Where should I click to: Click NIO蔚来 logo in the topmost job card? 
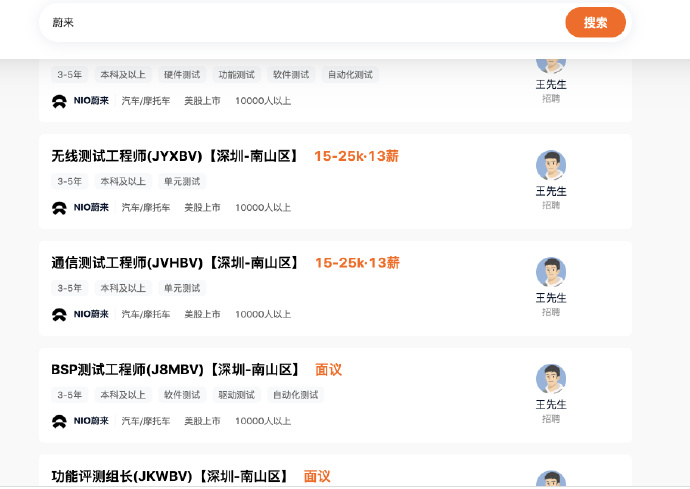click(x=80, y=101)
